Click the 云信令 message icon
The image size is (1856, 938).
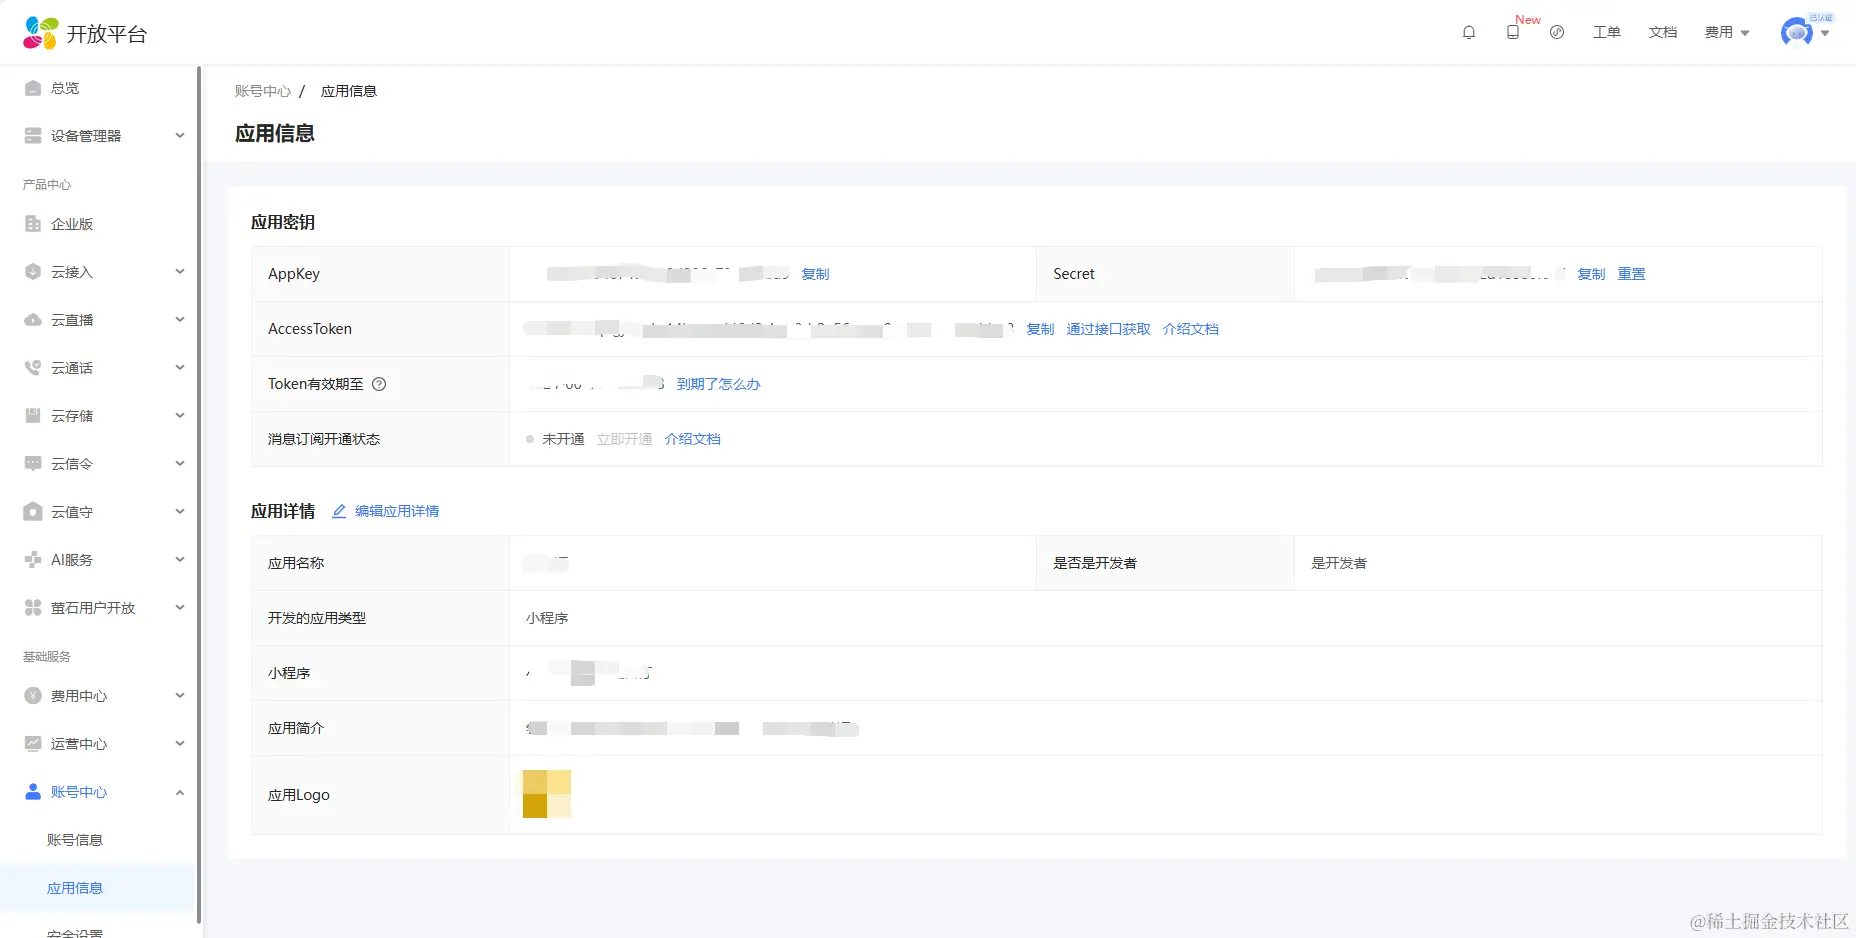click(33, 464)
